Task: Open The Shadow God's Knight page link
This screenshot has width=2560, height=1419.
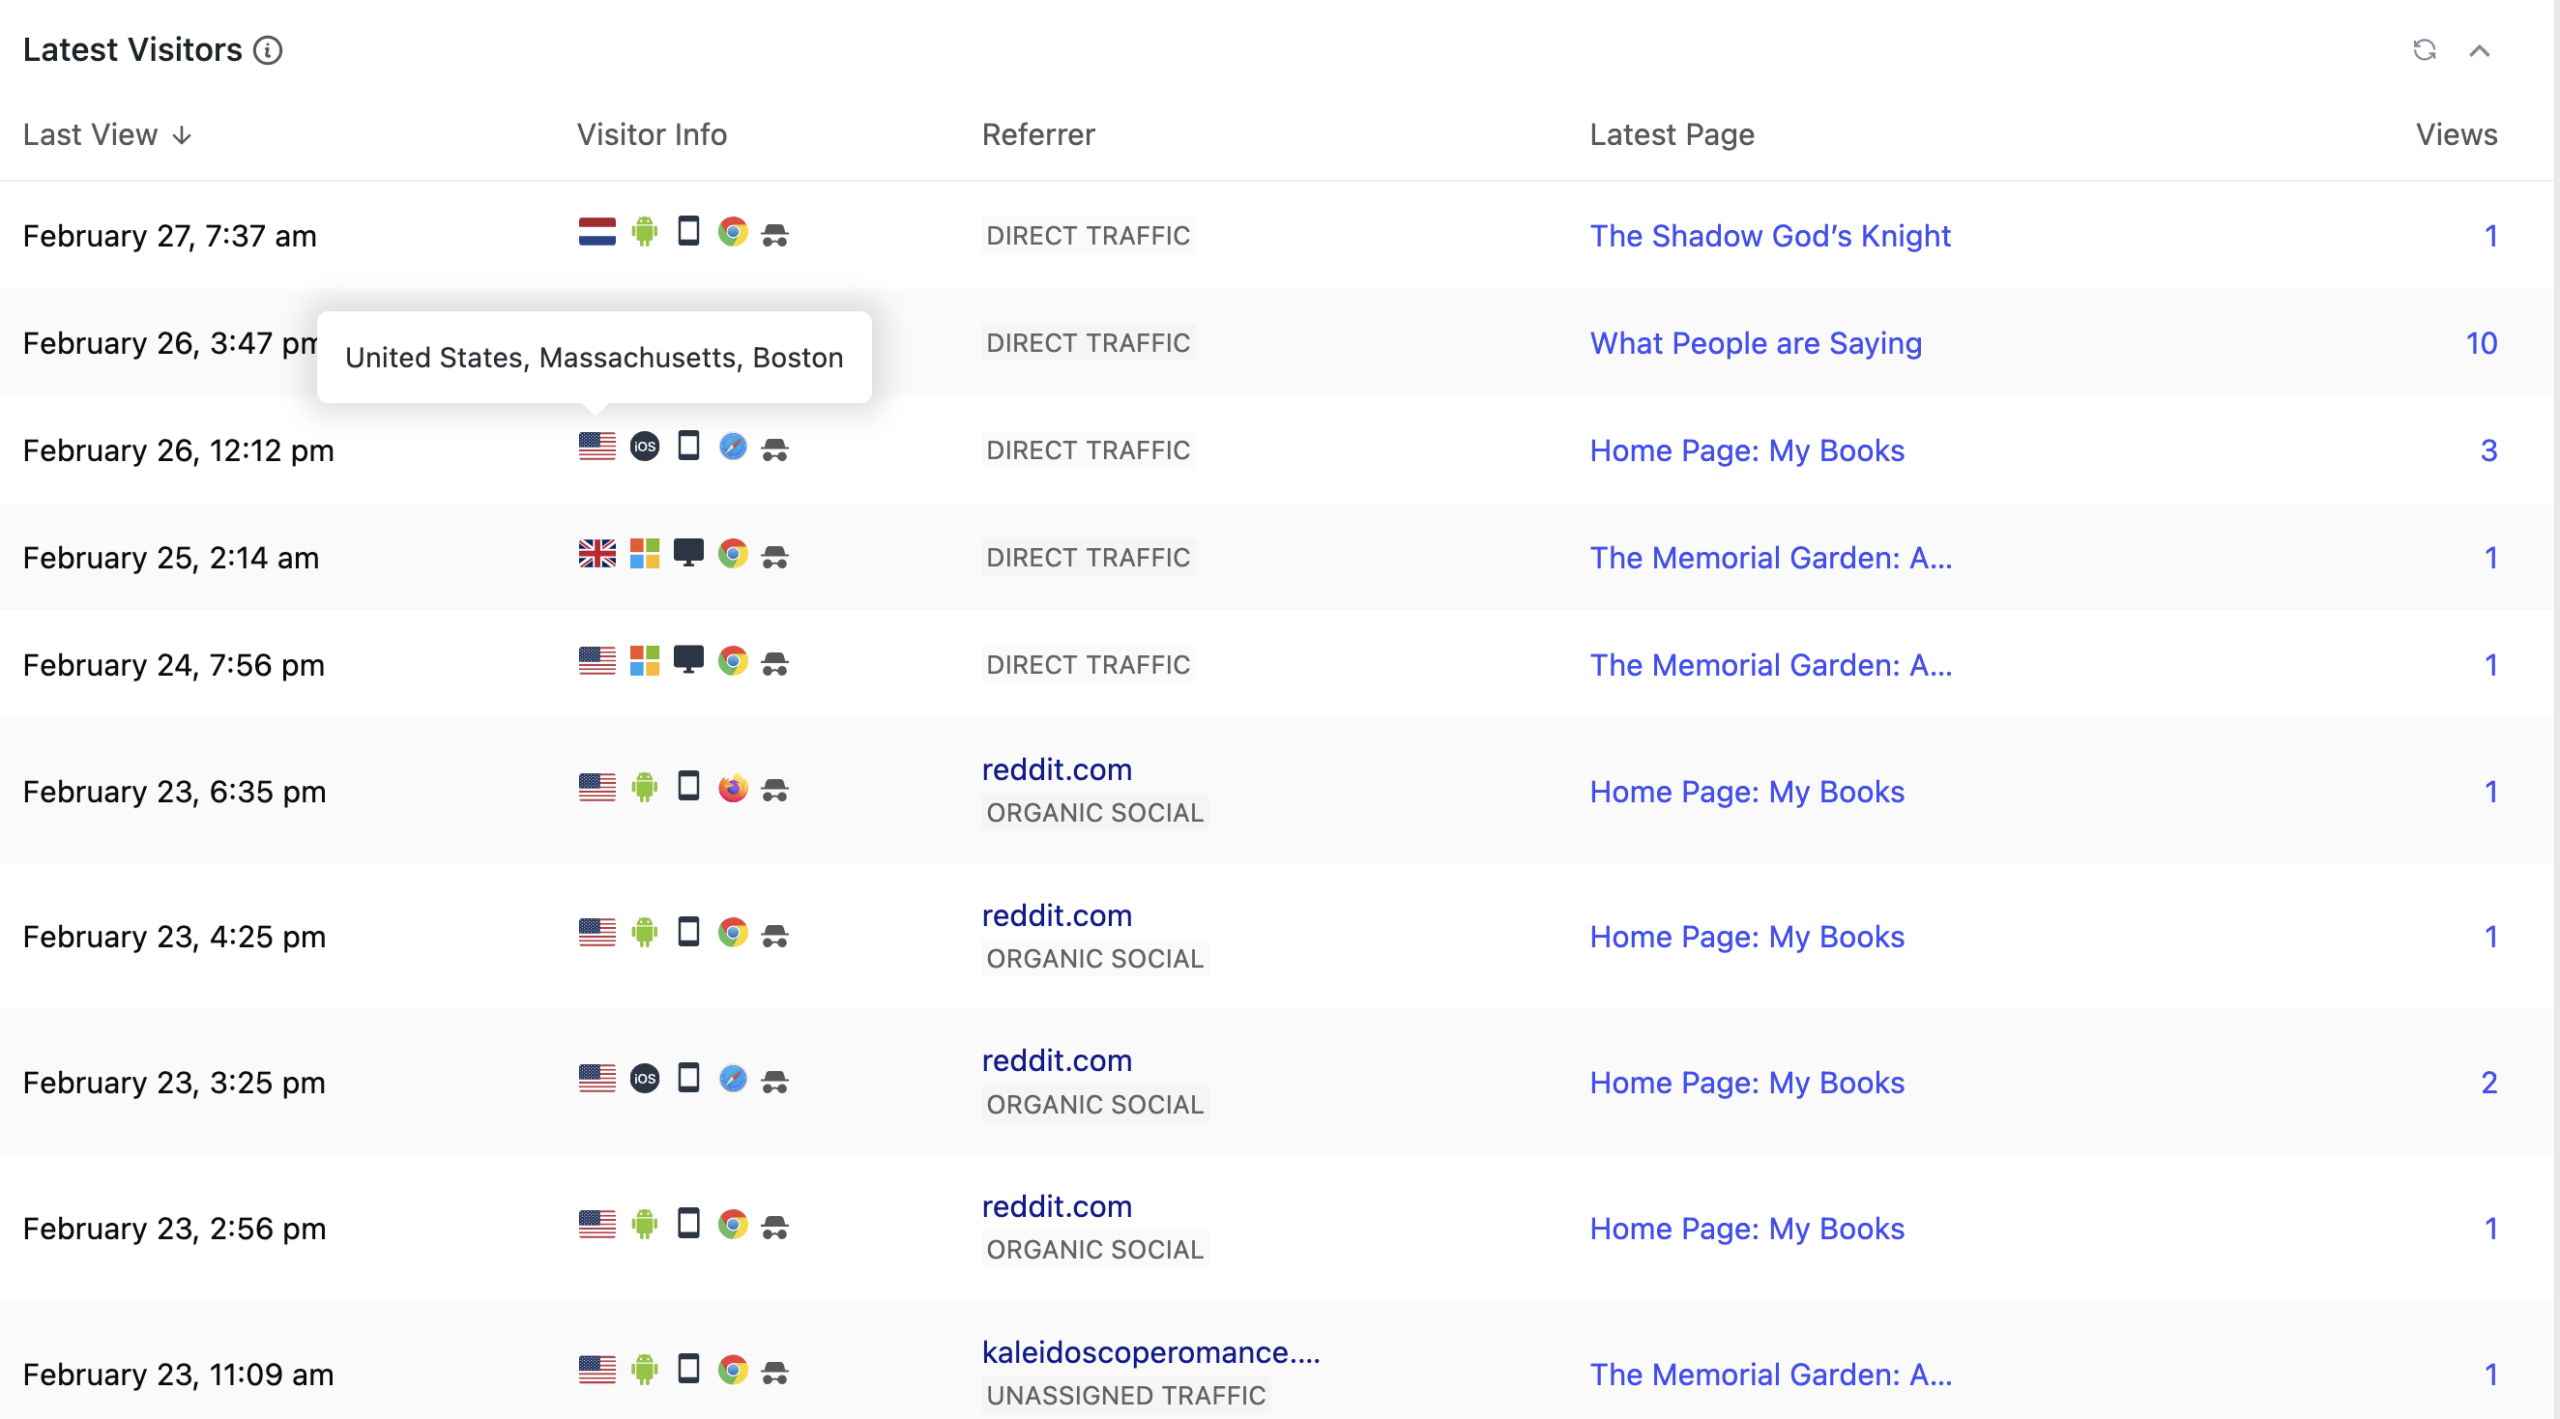Action: [x=1769, y=236]
